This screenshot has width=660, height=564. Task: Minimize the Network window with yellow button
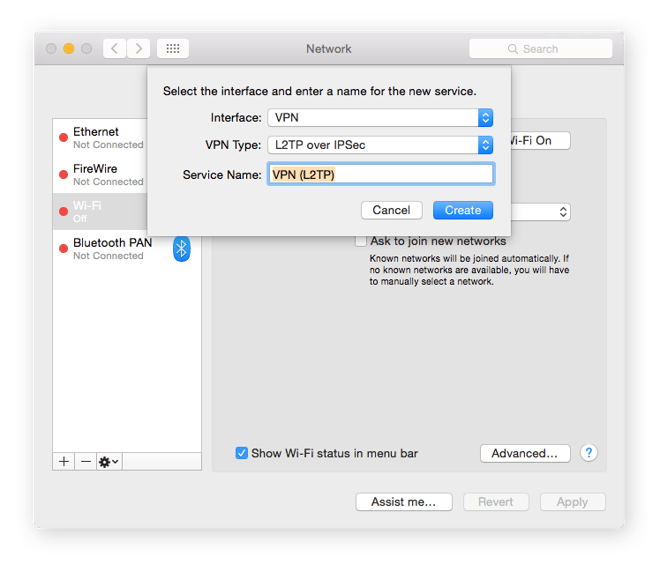click(x=69, y=49)
